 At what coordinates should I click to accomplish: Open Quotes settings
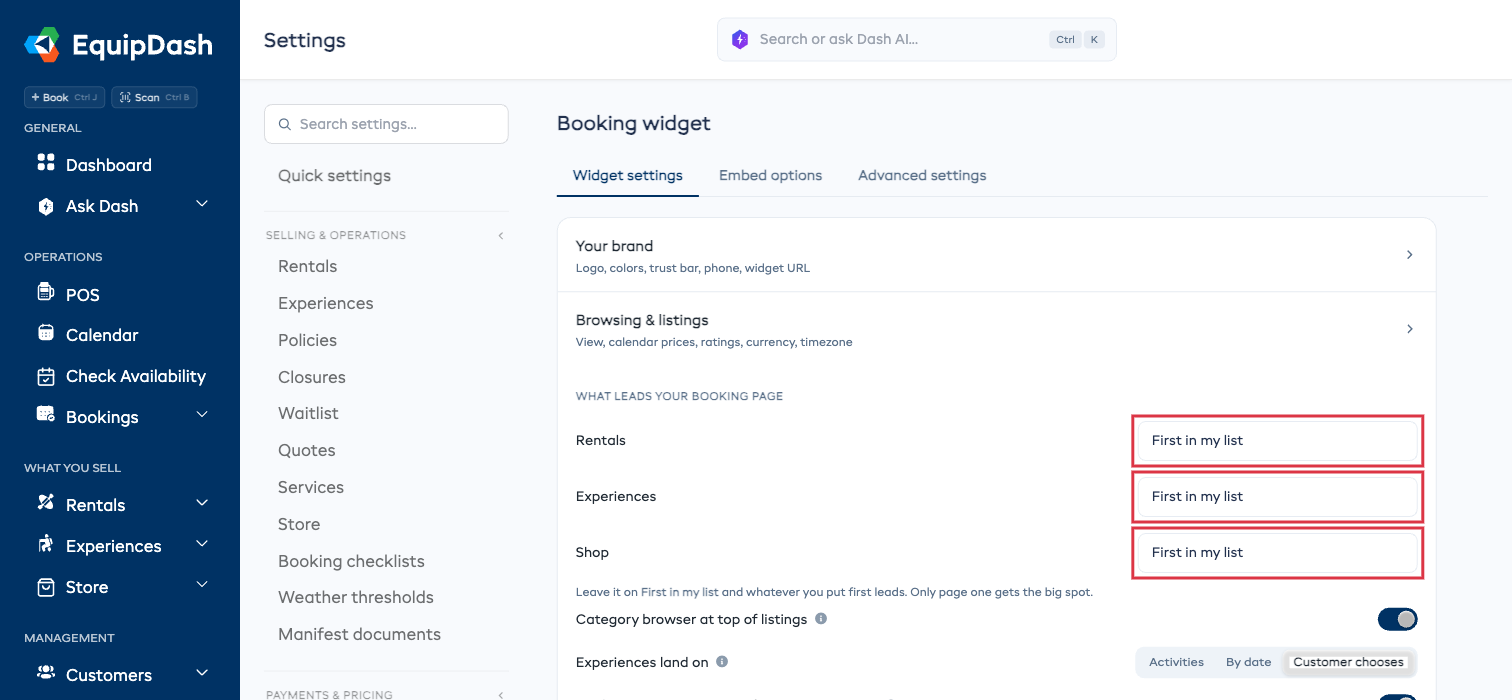(306, 450)
